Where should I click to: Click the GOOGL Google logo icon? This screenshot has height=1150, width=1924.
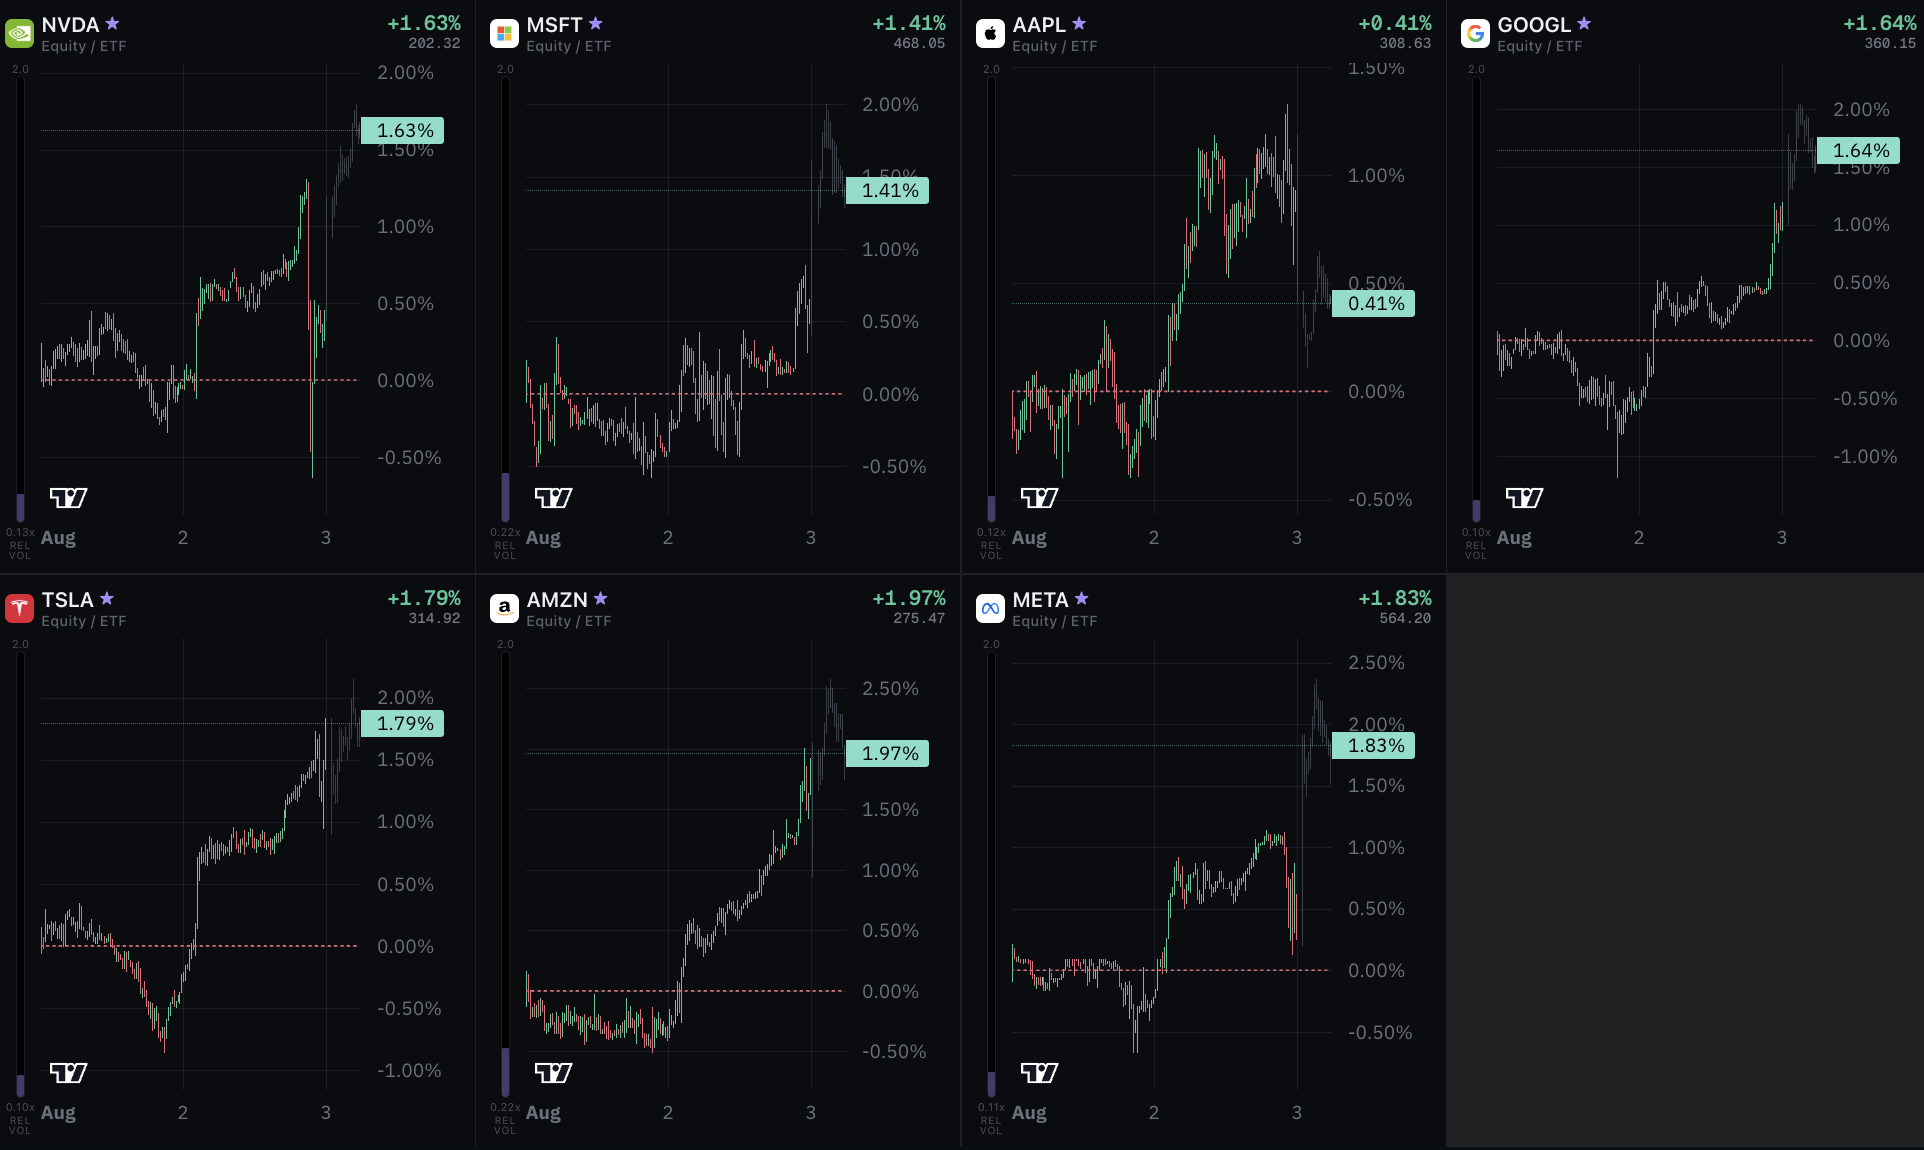pos(1475,34)
